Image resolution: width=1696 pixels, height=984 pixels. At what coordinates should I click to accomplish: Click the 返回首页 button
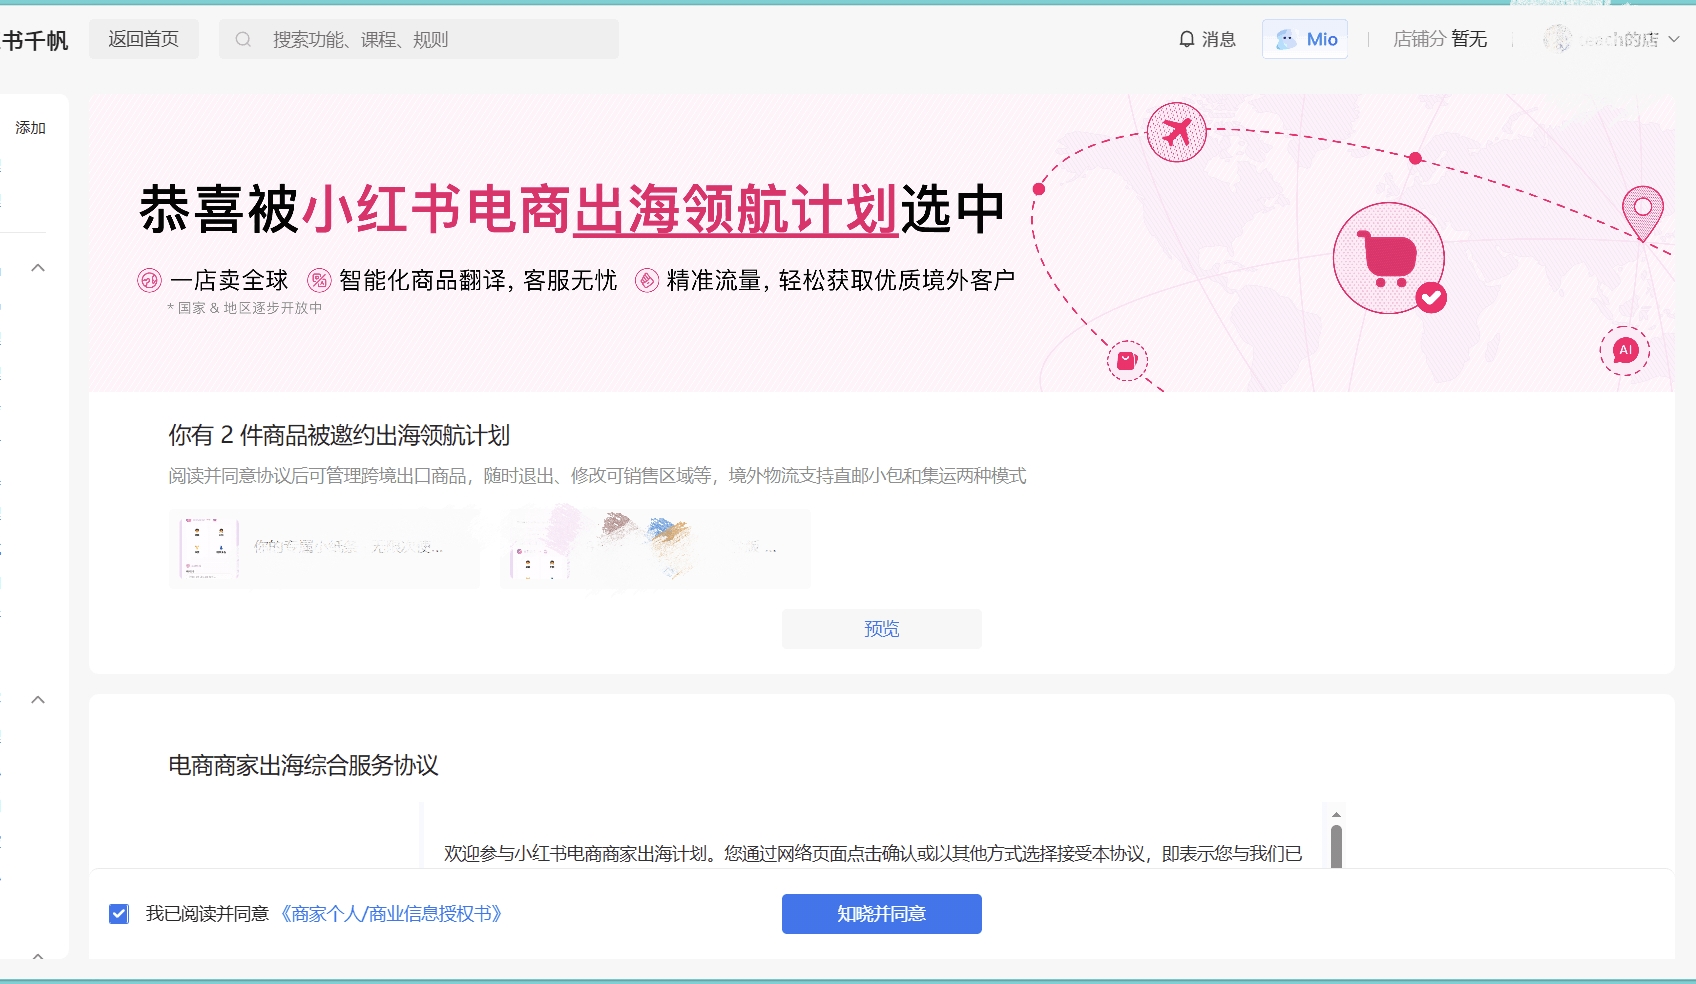[x=144, y=39]
